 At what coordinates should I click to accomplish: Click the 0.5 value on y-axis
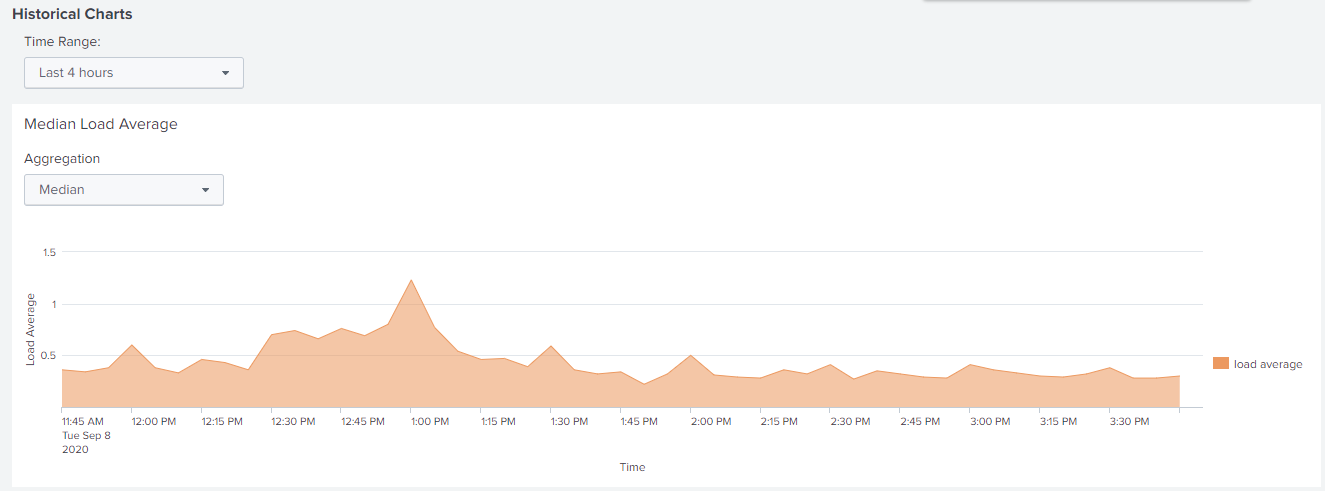49,356
